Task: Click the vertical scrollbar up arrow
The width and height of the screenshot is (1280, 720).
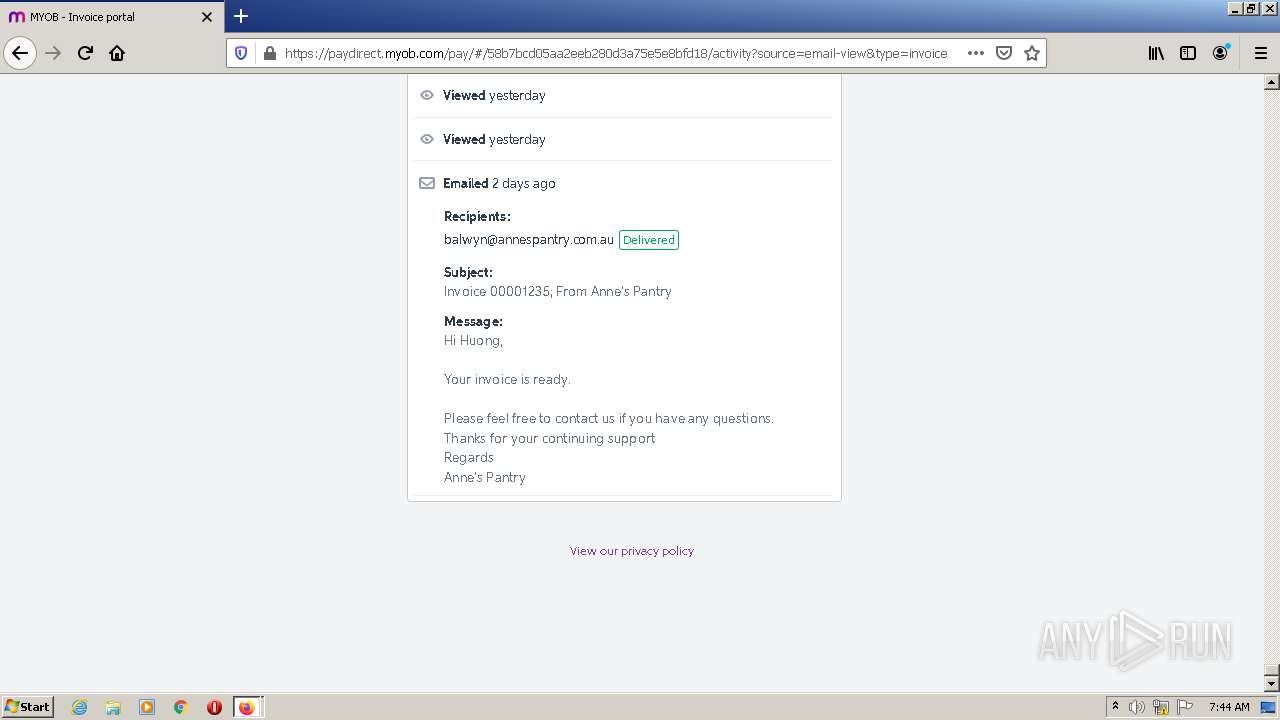Action: [1272, 82]
